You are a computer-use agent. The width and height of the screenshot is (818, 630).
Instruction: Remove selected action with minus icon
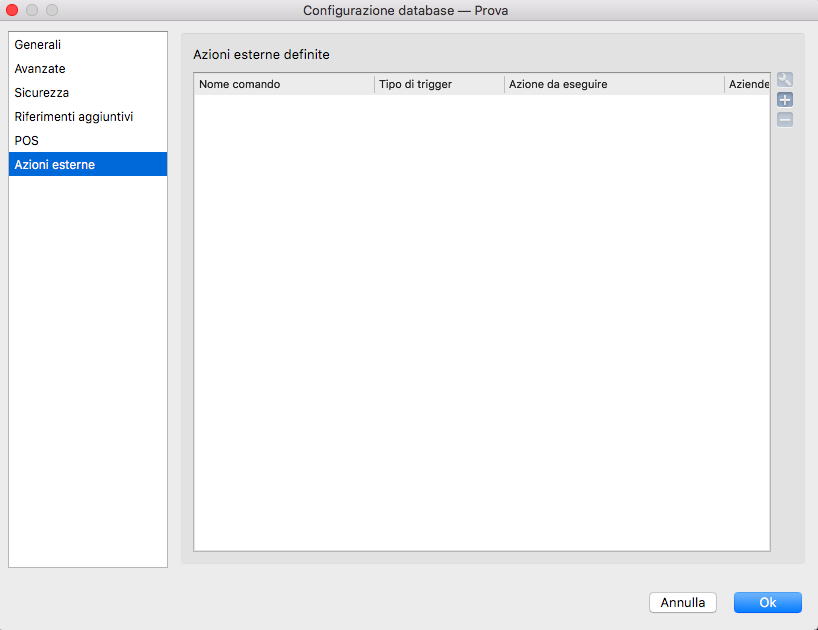pyautogui.click(x=785, y=120)
